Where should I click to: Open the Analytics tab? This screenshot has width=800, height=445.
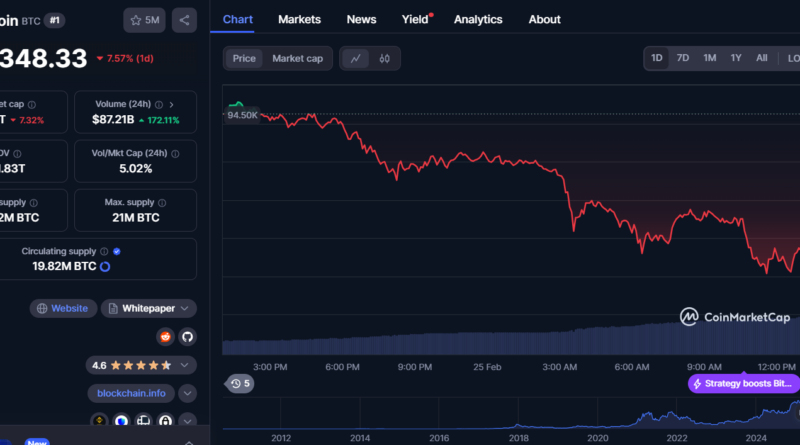point(478,19)
